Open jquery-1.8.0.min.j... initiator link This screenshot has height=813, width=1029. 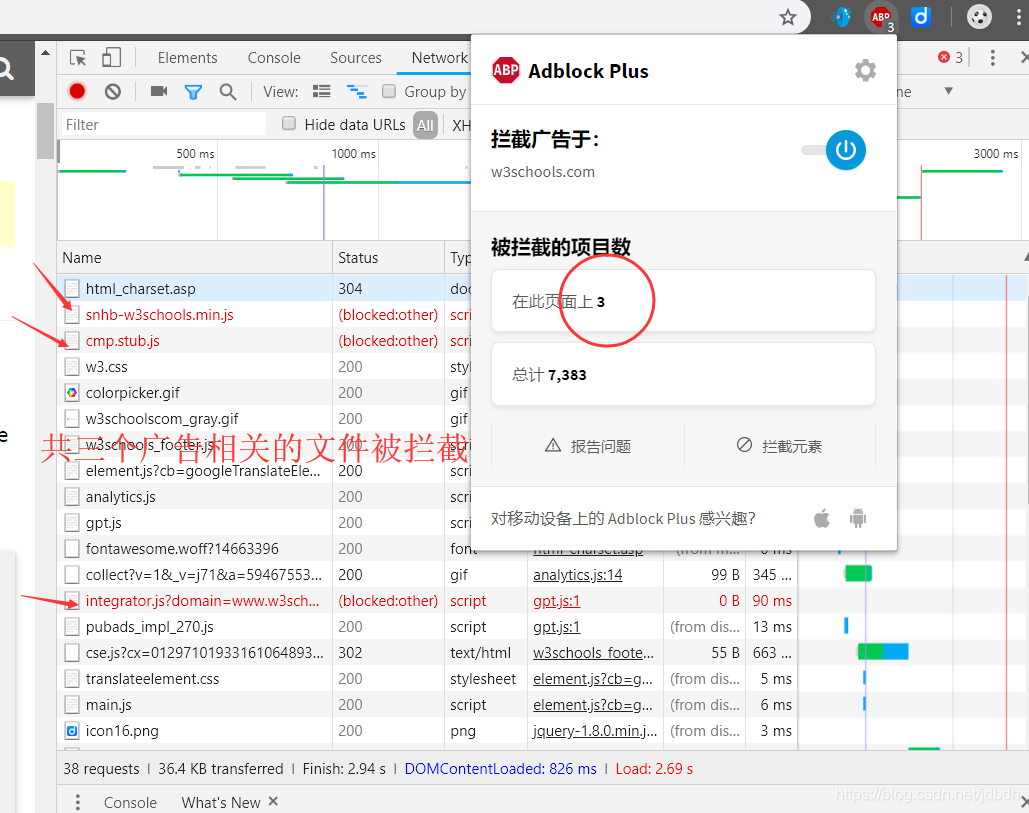pyautogui.click(x=595, y=731)
